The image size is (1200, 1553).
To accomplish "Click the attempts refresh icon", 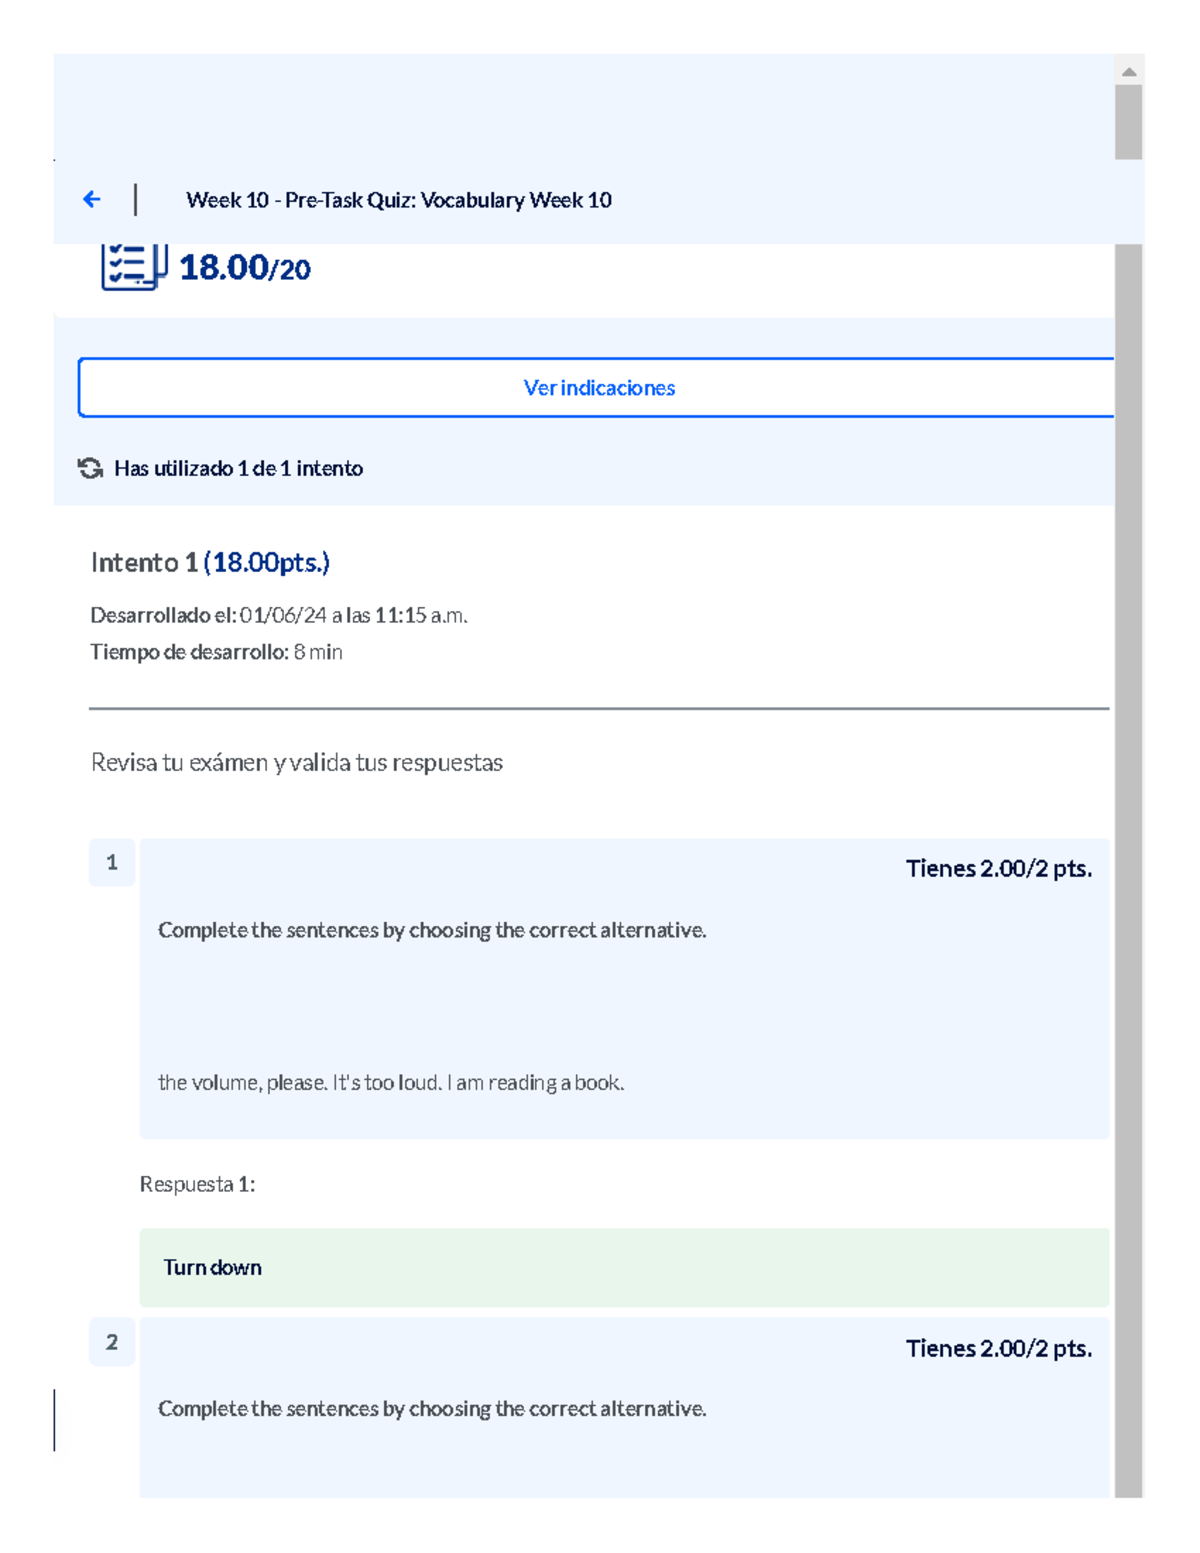I will point(91,468).
